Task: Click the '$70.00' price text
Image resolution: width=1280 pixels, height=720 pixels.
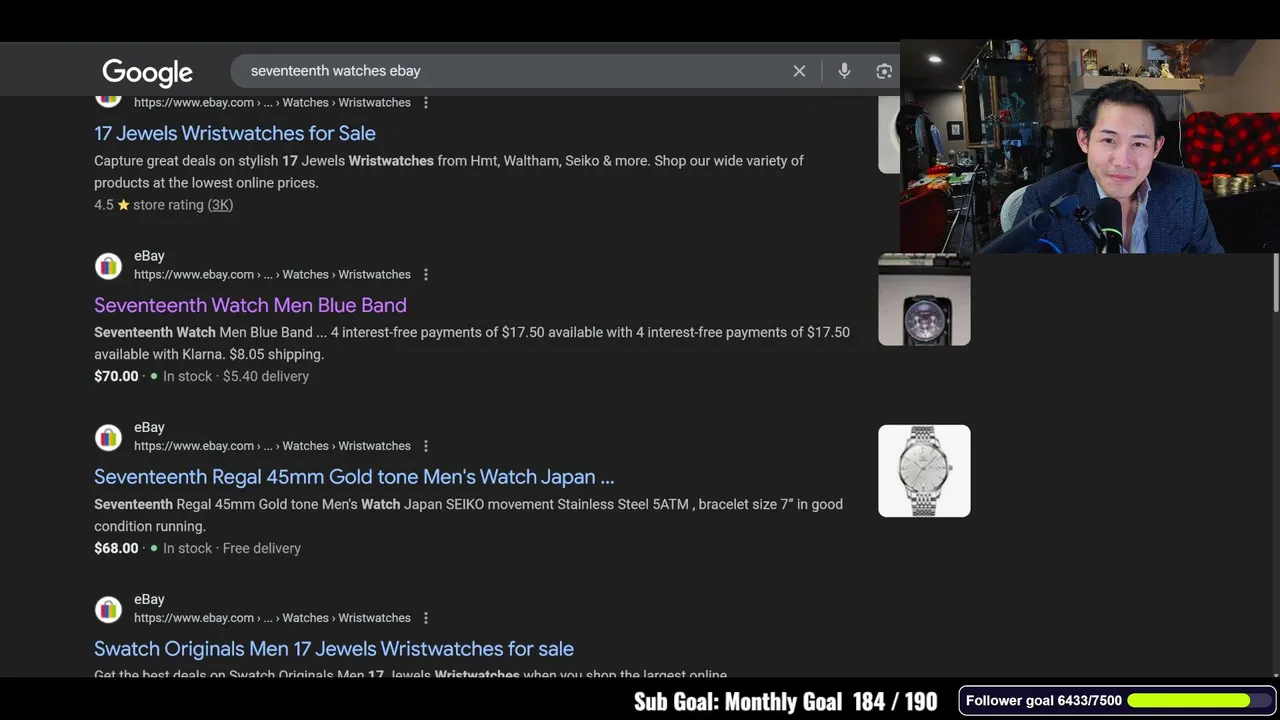Action: [x=116, y=377]
